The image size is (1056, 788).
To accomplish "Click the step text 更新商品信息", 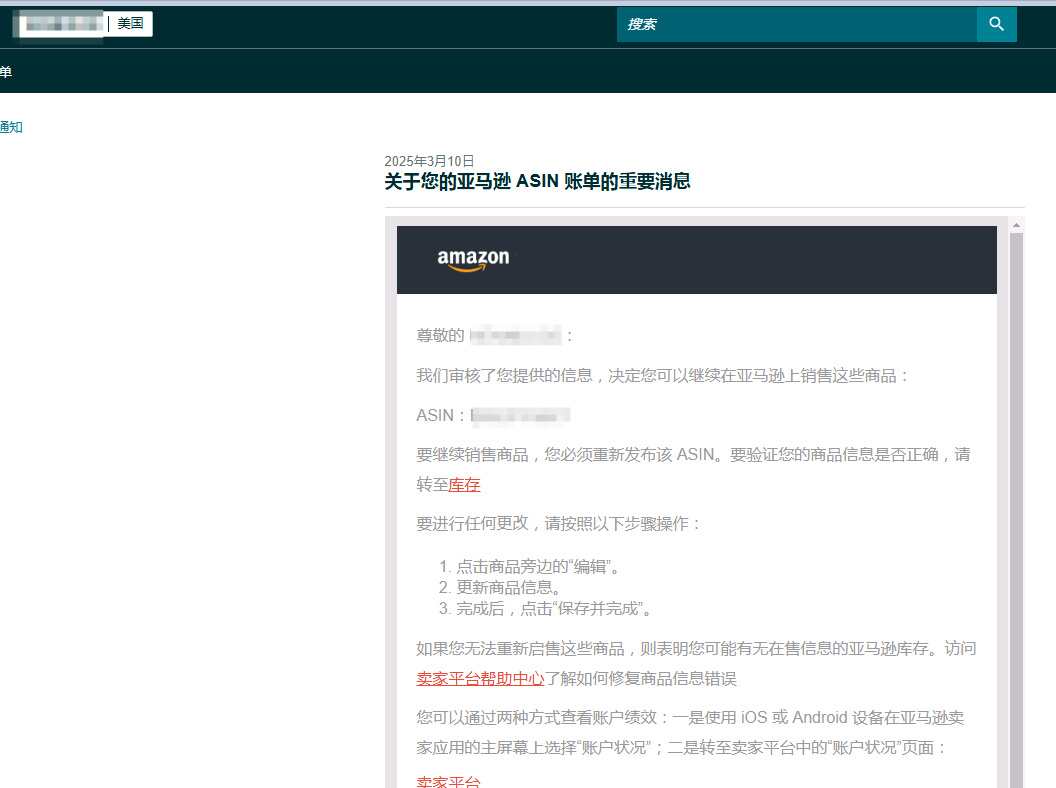I will (508, 587).
